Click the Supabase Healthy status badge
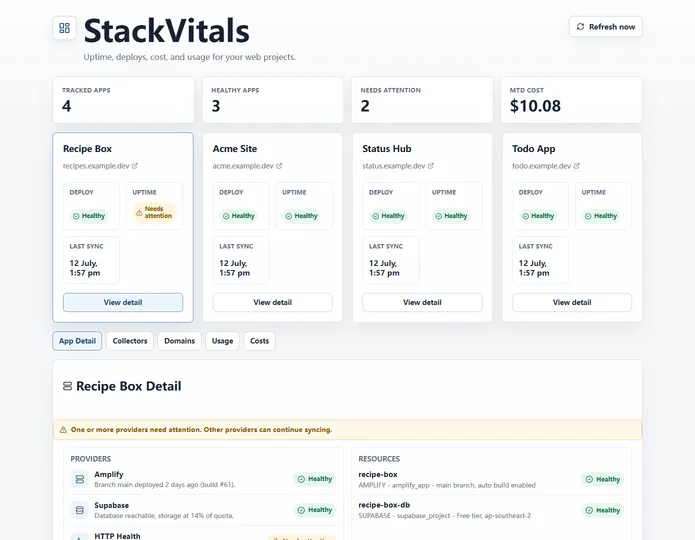695x540 pixels. click(x=315, y=510)
